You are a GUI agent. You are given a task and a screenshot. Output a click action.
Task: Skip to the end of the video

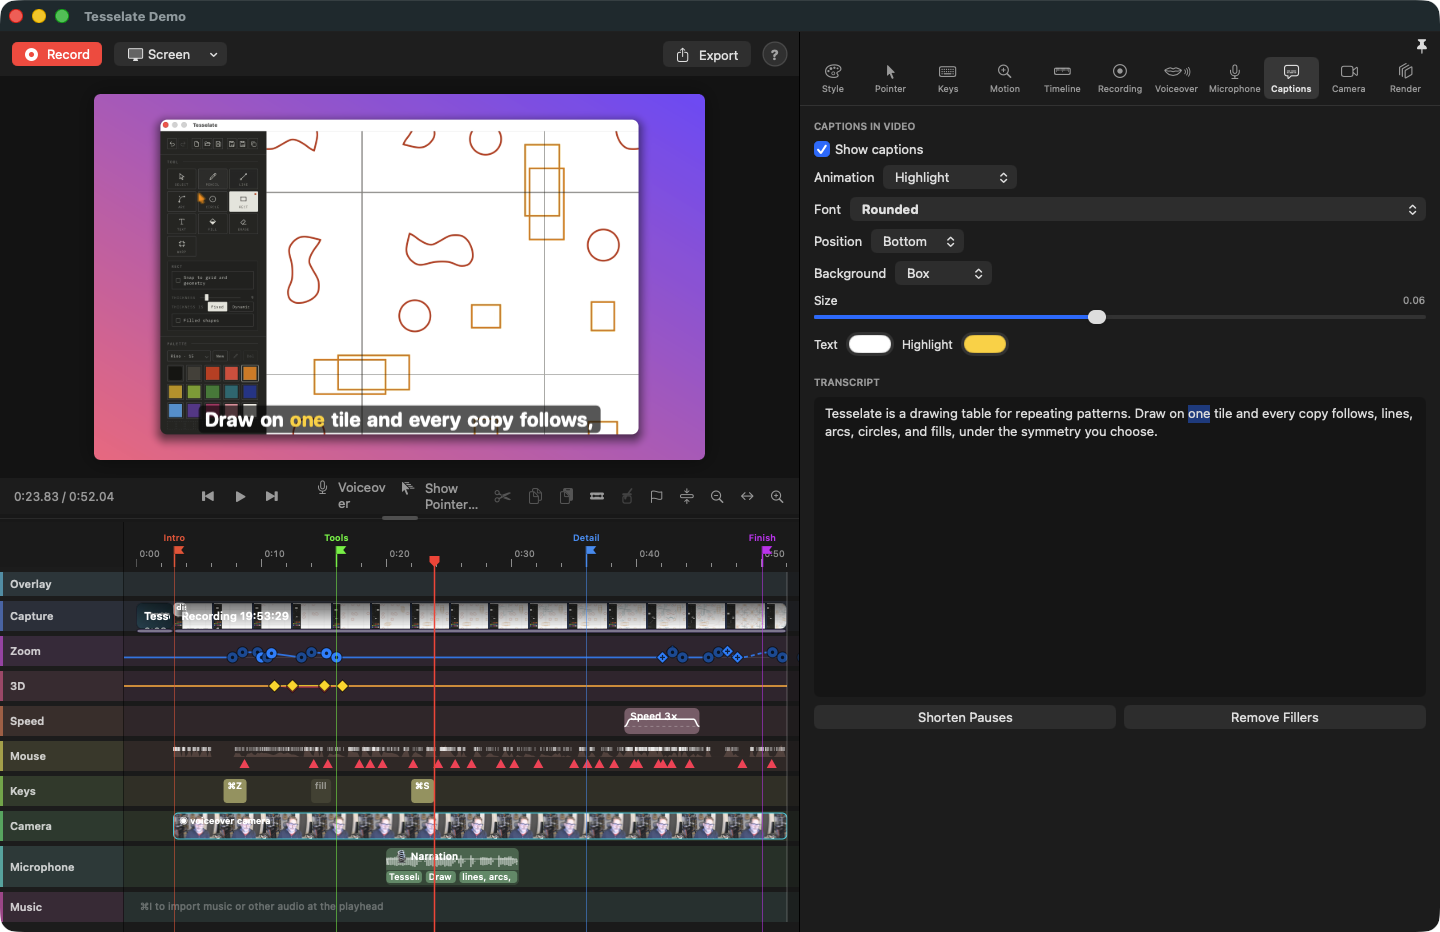point(272,496)
